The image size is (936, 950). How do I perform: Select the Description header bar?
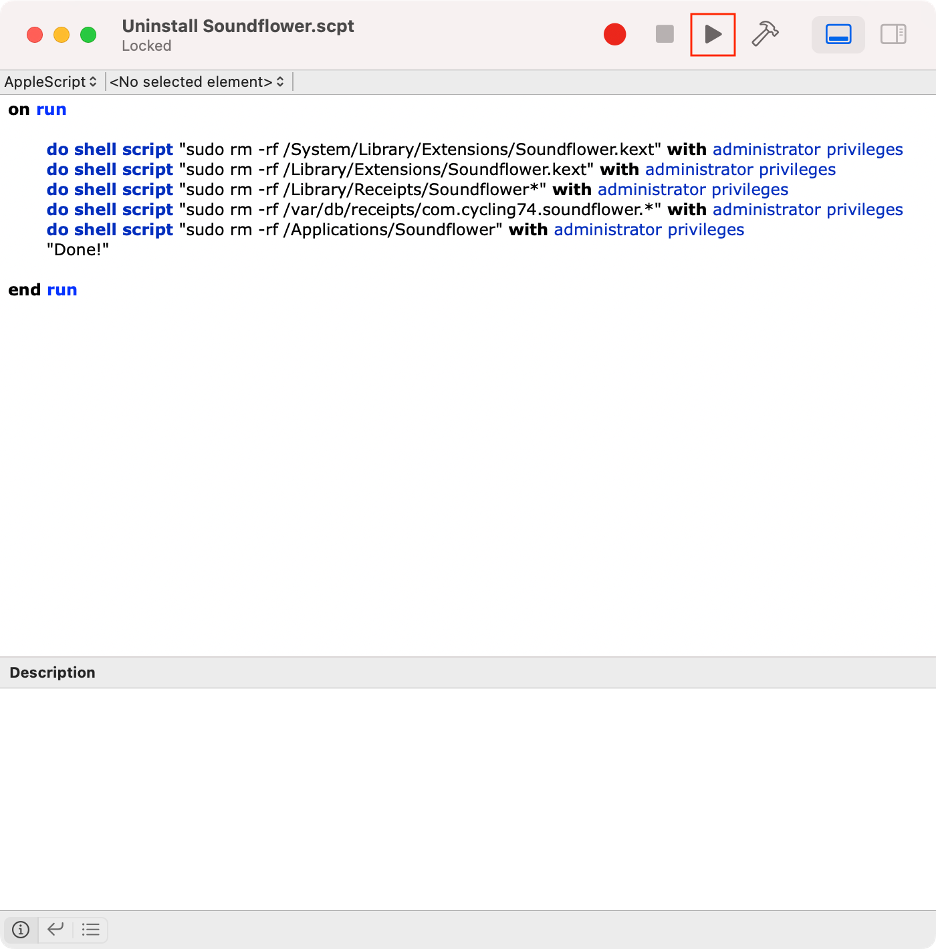click(468, 673)
